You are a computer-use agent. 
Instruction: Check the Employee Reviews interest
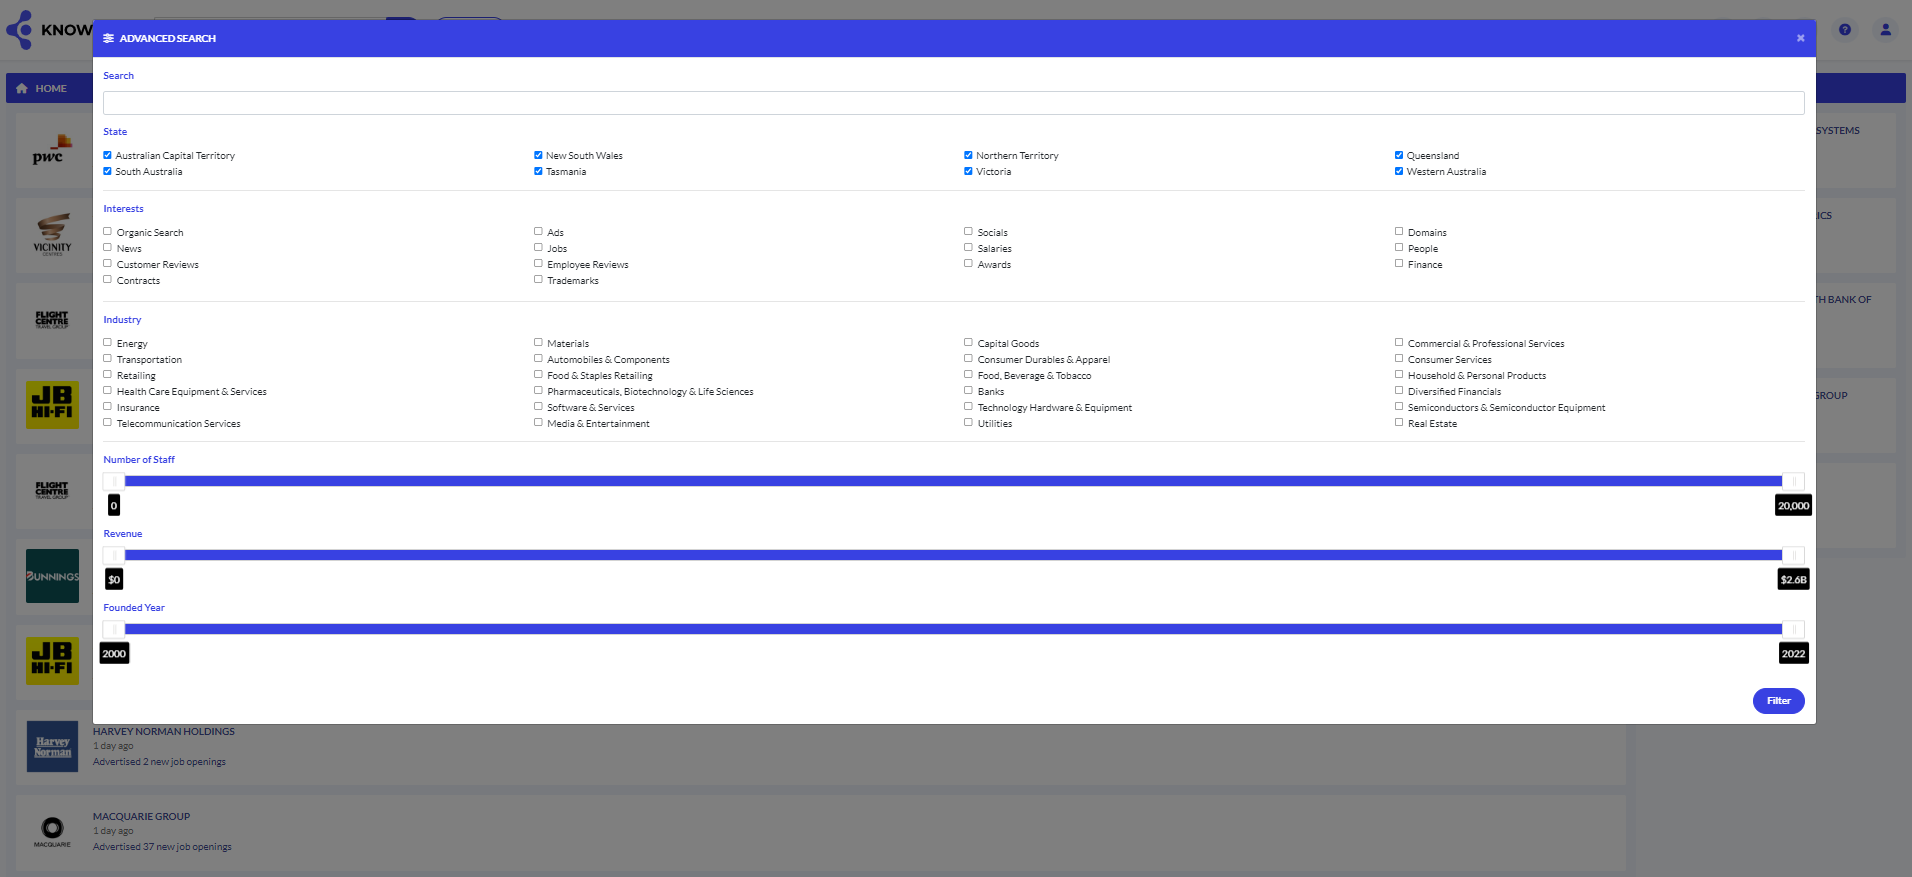(538, 264)
